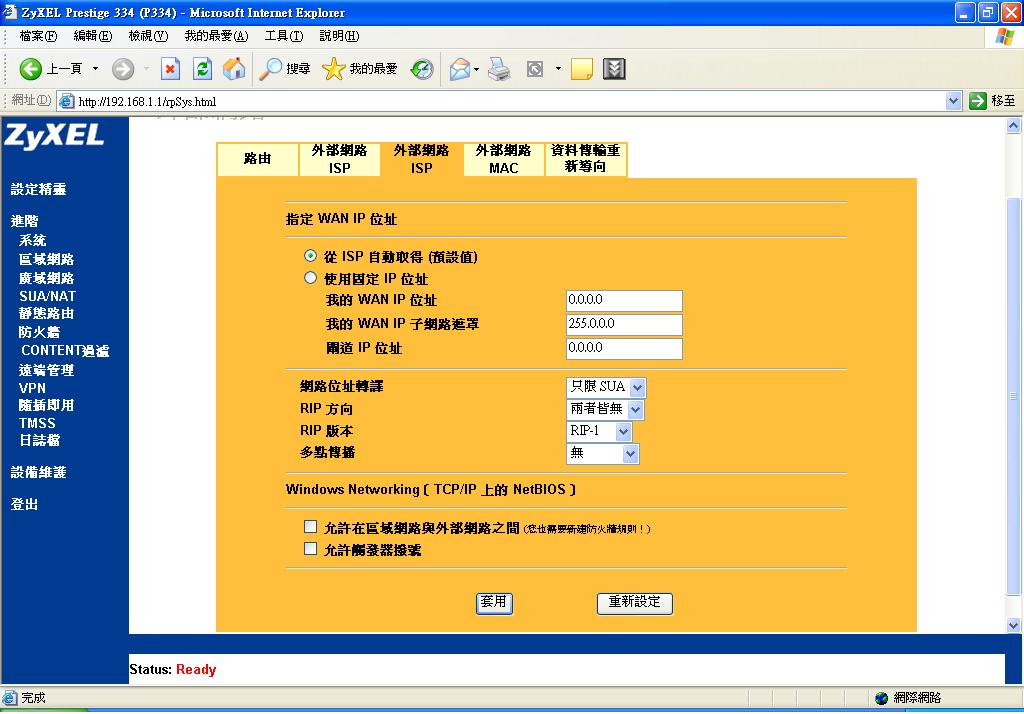Viewport: 1024px width, 714px height.
Task: Stop loading with the red X icon
Action: pyautogui.click(x=170, y=69)
